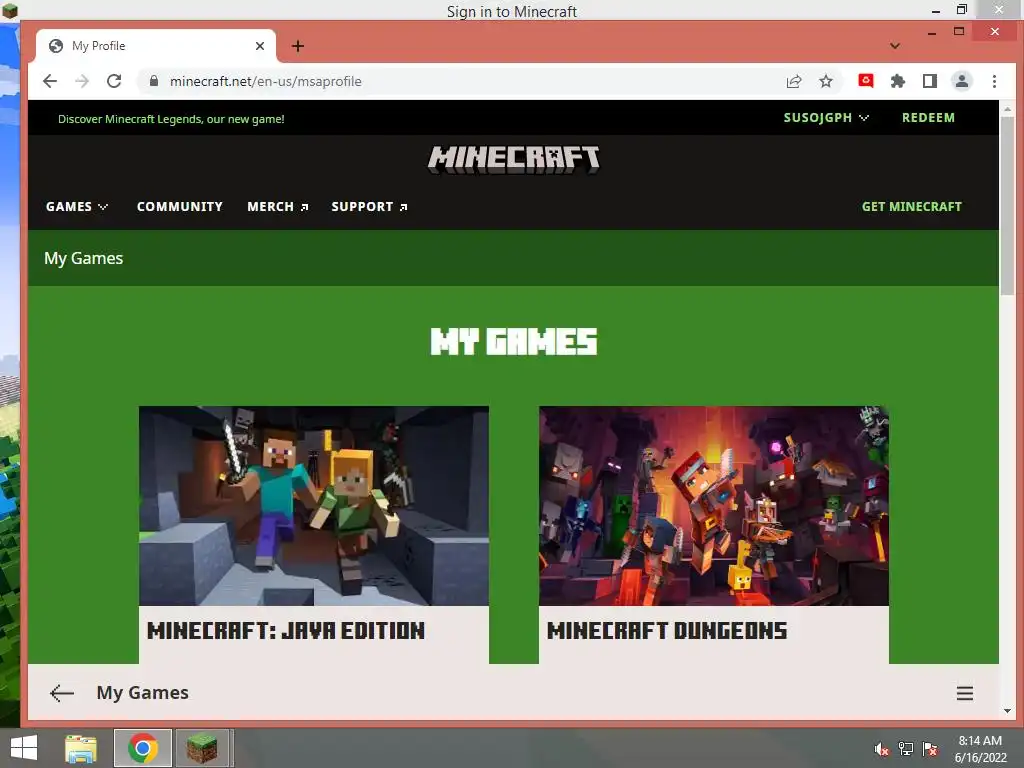The image size is (1024, 768).
Task: Click the scrollbar down arrow
Action: 1007,711
